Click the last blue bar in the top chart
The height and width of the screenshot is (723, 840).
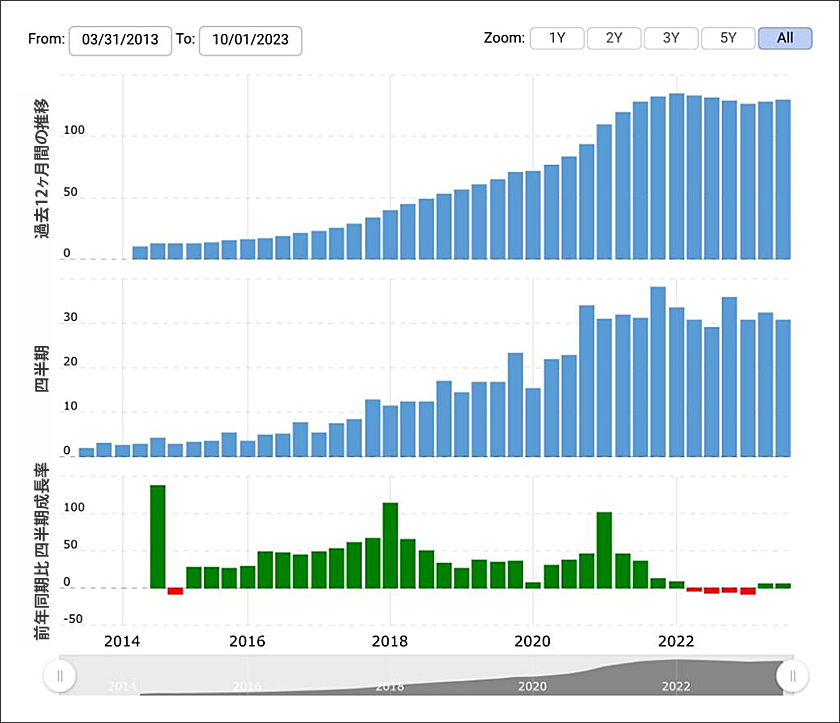click(783, 179)
